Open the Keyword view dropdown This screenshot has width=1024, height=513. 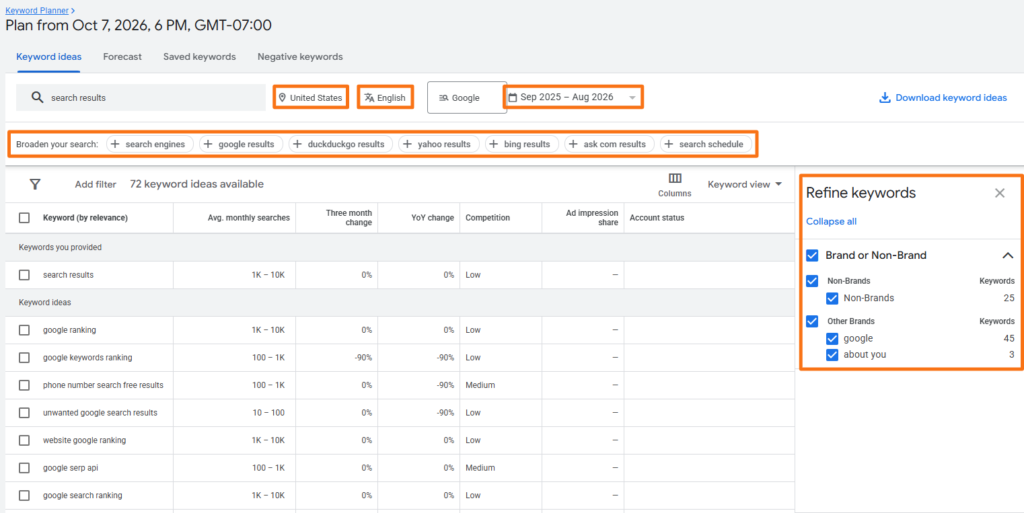744,185
